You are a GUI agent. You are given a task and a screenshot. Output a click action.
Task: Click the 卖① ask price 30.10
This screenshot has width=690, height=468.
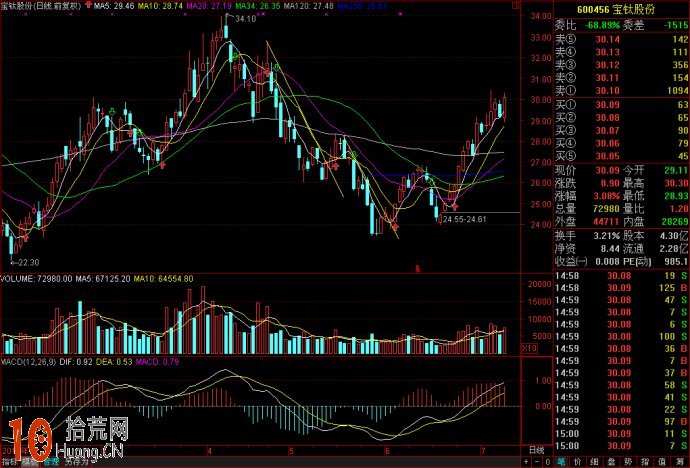click(x=607, y=91)
